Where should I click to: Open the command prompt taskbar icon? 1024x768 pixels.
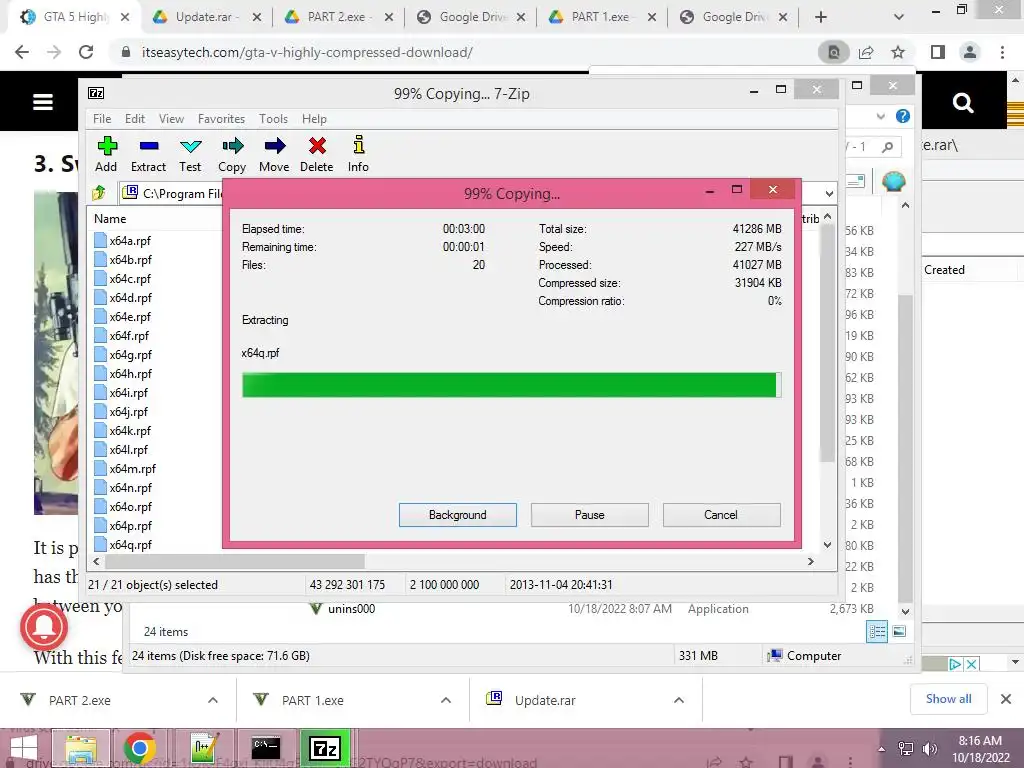click(266, 747)
